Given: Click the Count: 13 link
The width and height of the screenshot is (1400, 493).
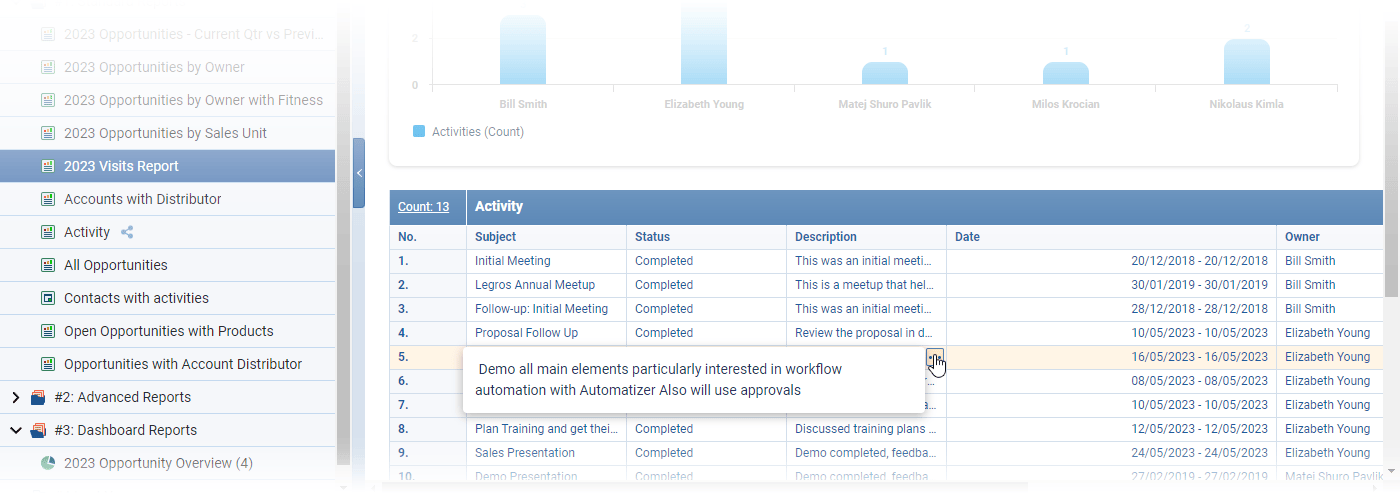Looking at the screenshot, I should coord(424,207).
